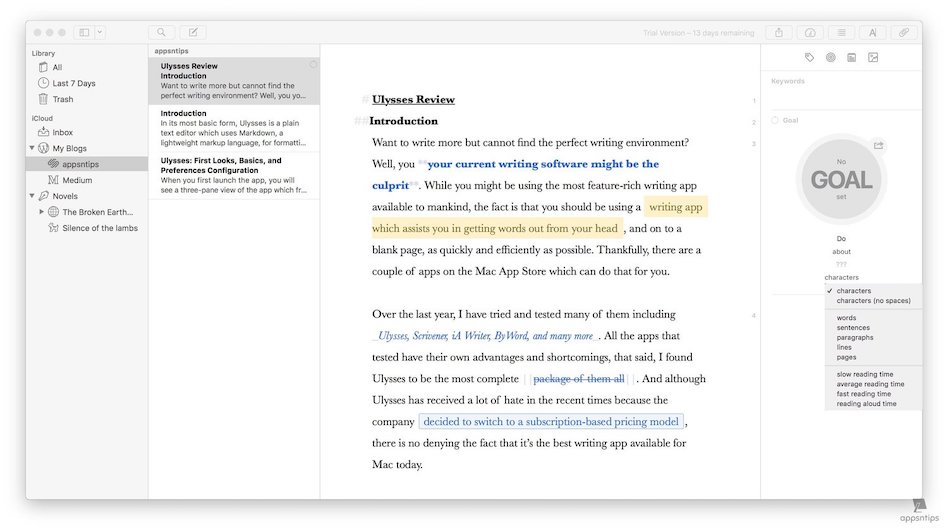The image size is (948, 530).
Task: Create a new sheet with compose icon
Action: click(192, 32)
